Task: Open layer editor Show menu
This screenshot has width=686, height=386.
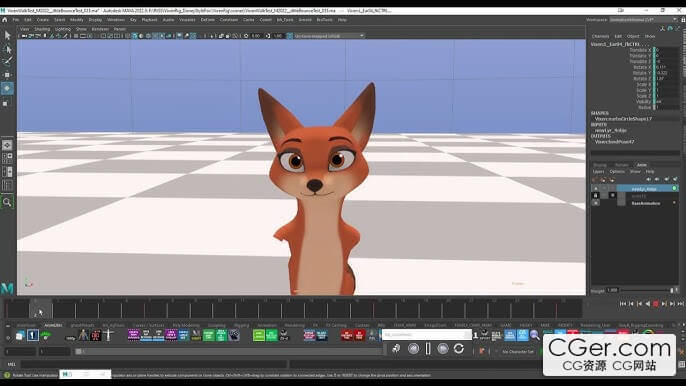Action: (x=635, y=172)
